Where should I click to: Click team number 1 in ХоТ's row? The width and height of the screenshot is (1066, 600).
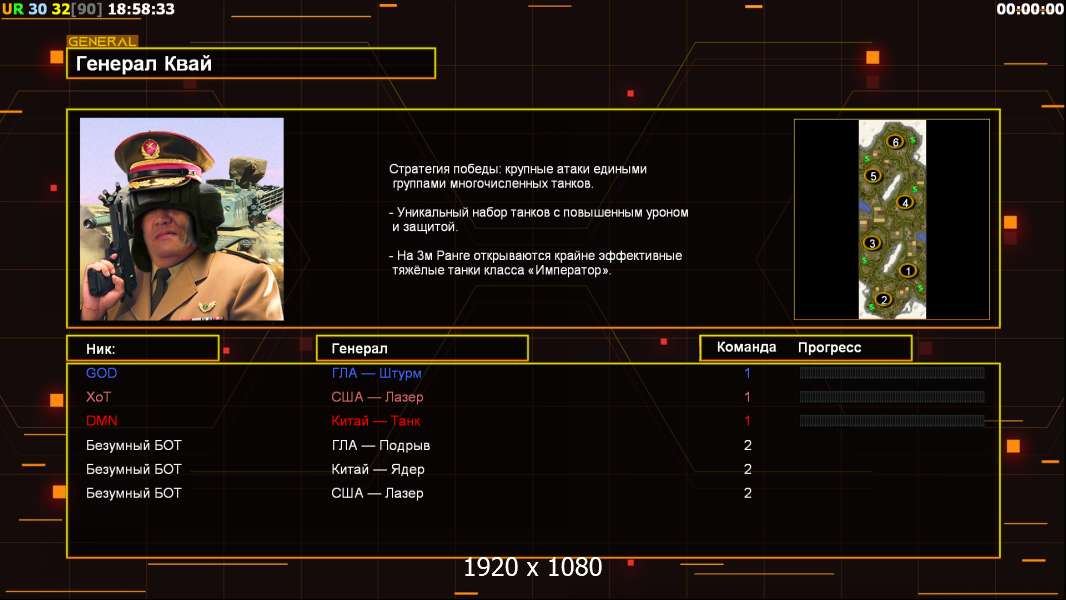(x=747, y=397)
